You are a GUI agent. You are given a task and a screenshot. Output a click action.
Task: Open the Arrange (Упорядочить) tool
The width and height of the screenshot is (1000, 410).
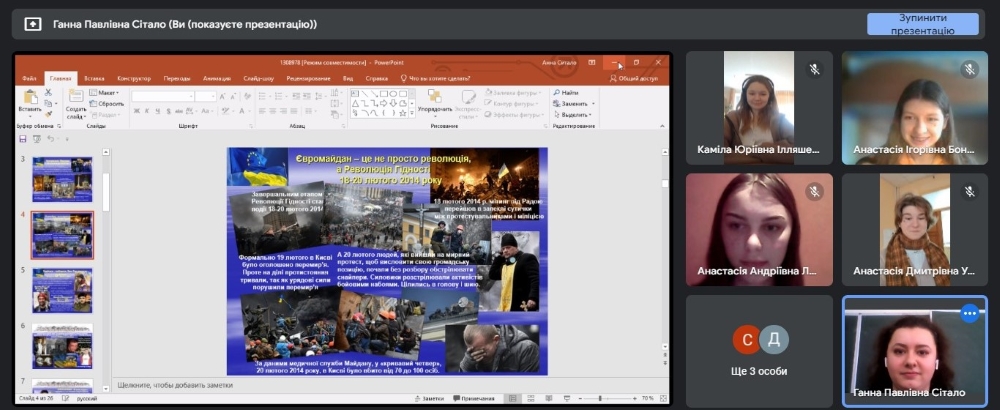(434, 98)
